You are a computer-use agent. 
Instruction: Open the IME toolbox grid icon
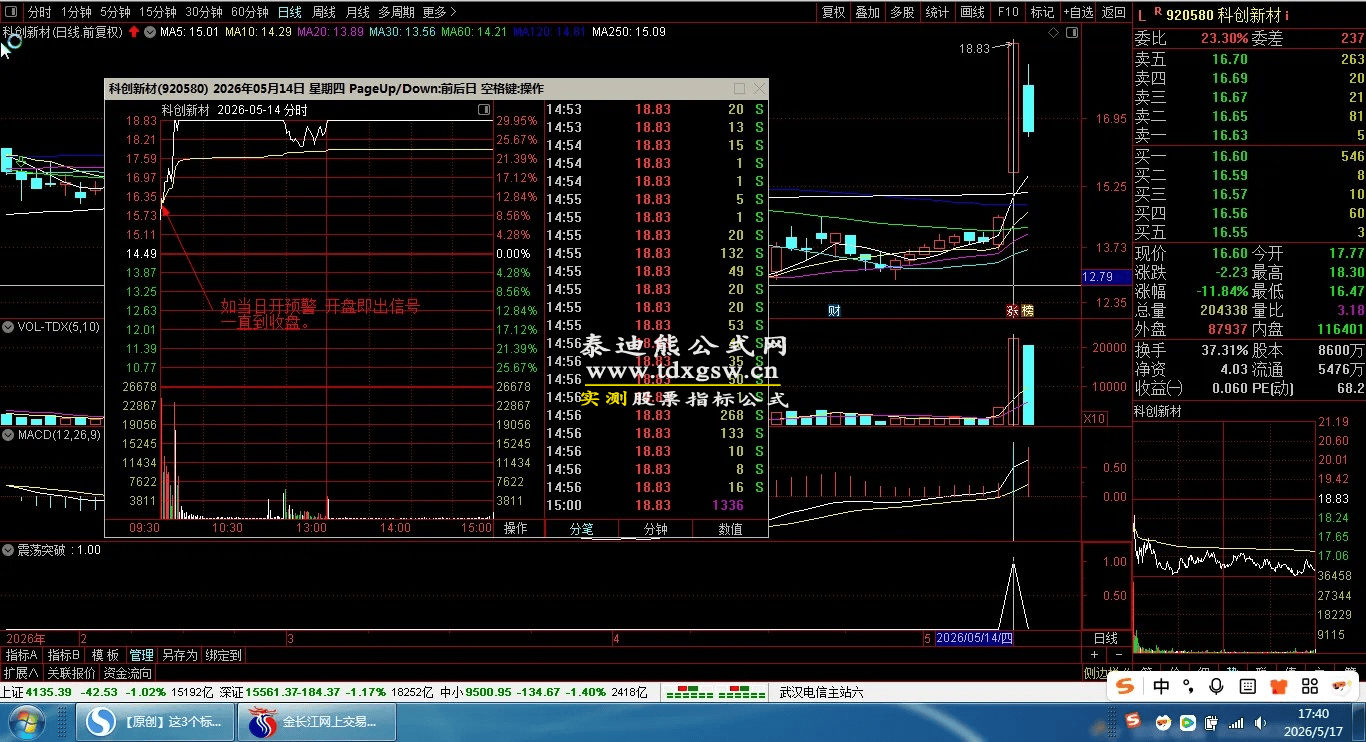click(x=1309, y=686)
